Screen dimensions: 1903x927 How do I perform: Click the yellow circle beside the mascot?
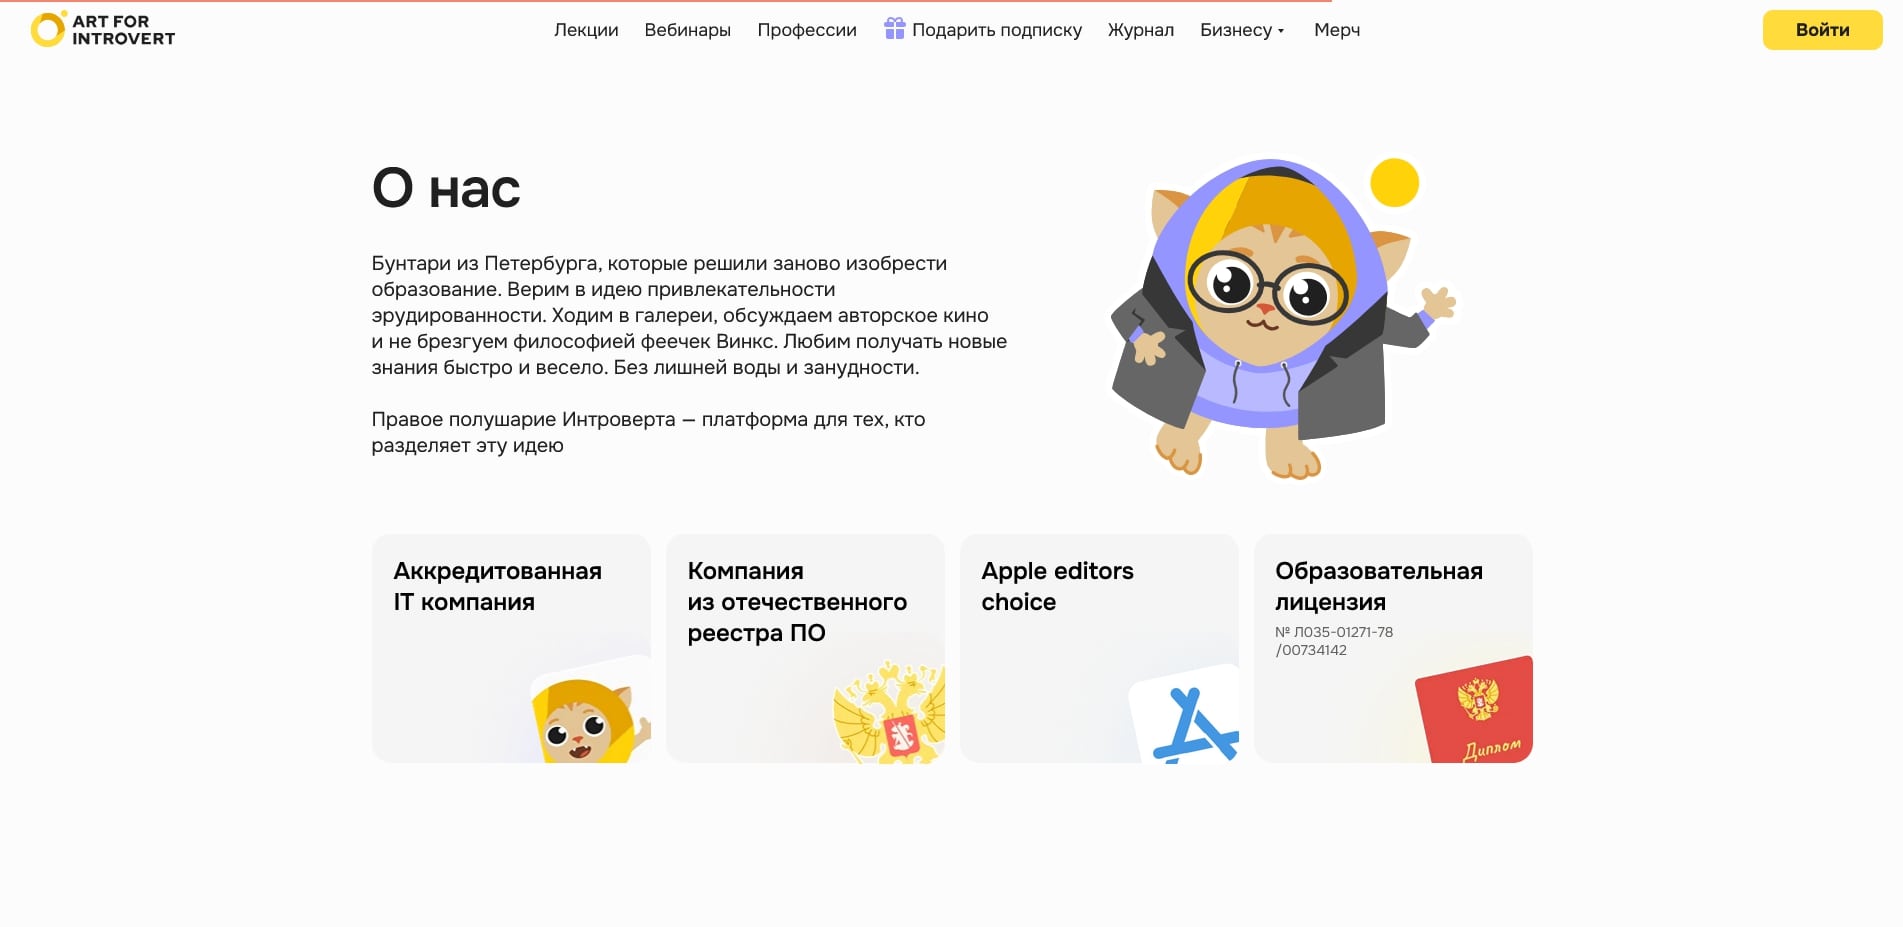(x=1394, y=183)
